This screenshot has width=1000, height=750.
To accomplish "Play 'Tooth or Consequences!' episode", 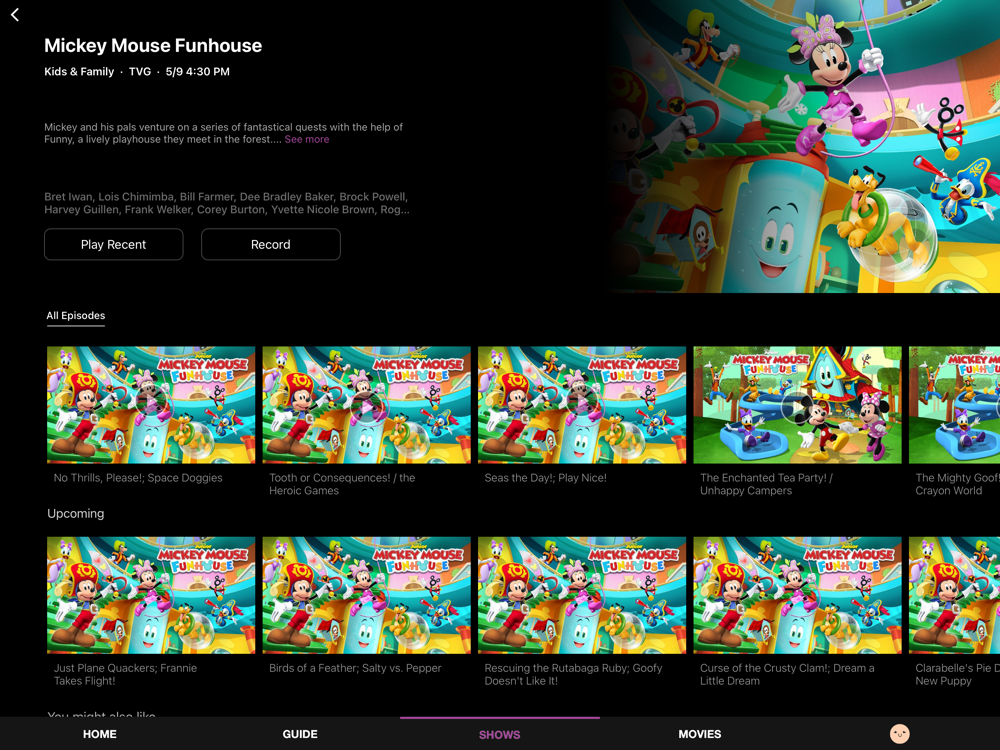I will tap(367, 405).
